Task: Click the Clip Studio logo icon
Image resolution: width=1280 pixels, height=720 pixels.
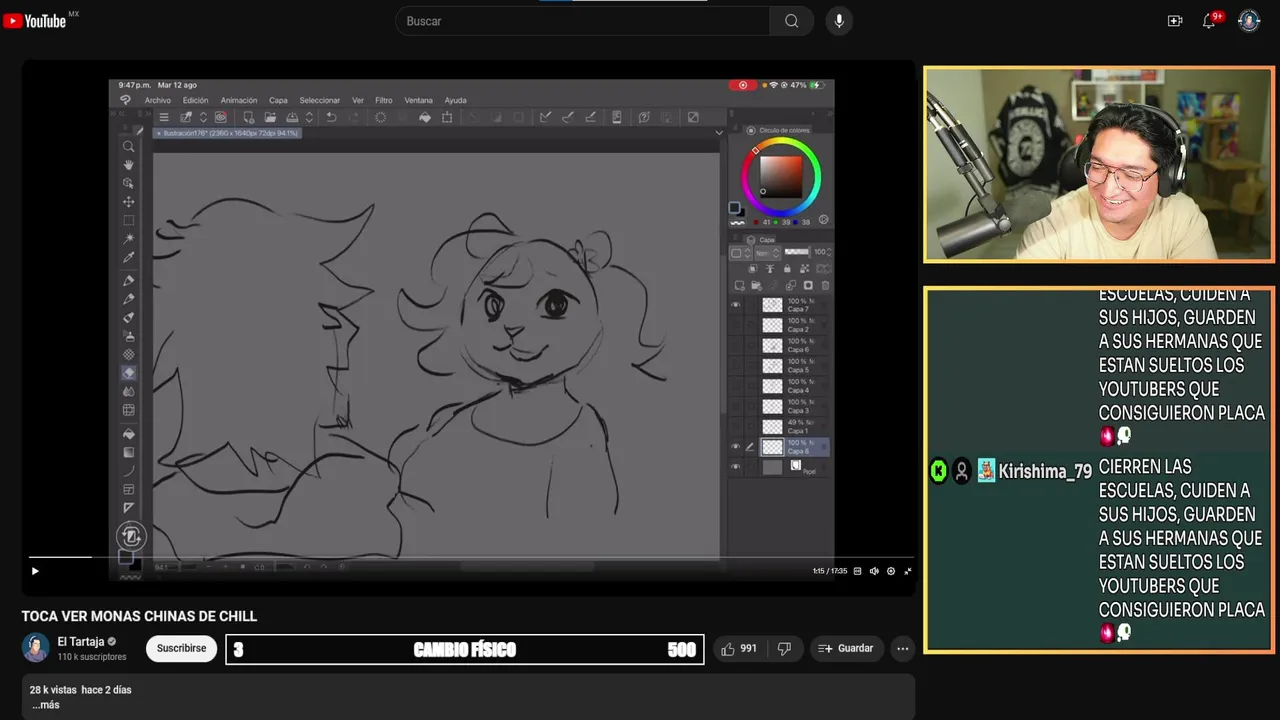Action: [x=125, y=100]
